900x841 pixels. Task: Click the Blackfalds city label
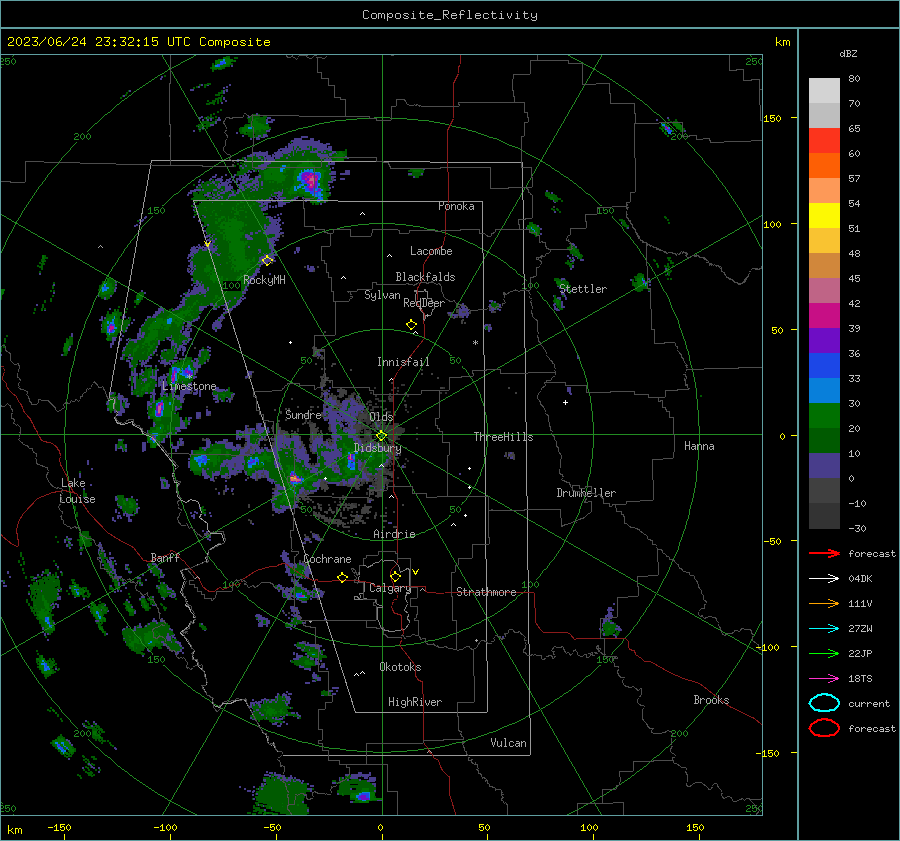tap(425, 277)
